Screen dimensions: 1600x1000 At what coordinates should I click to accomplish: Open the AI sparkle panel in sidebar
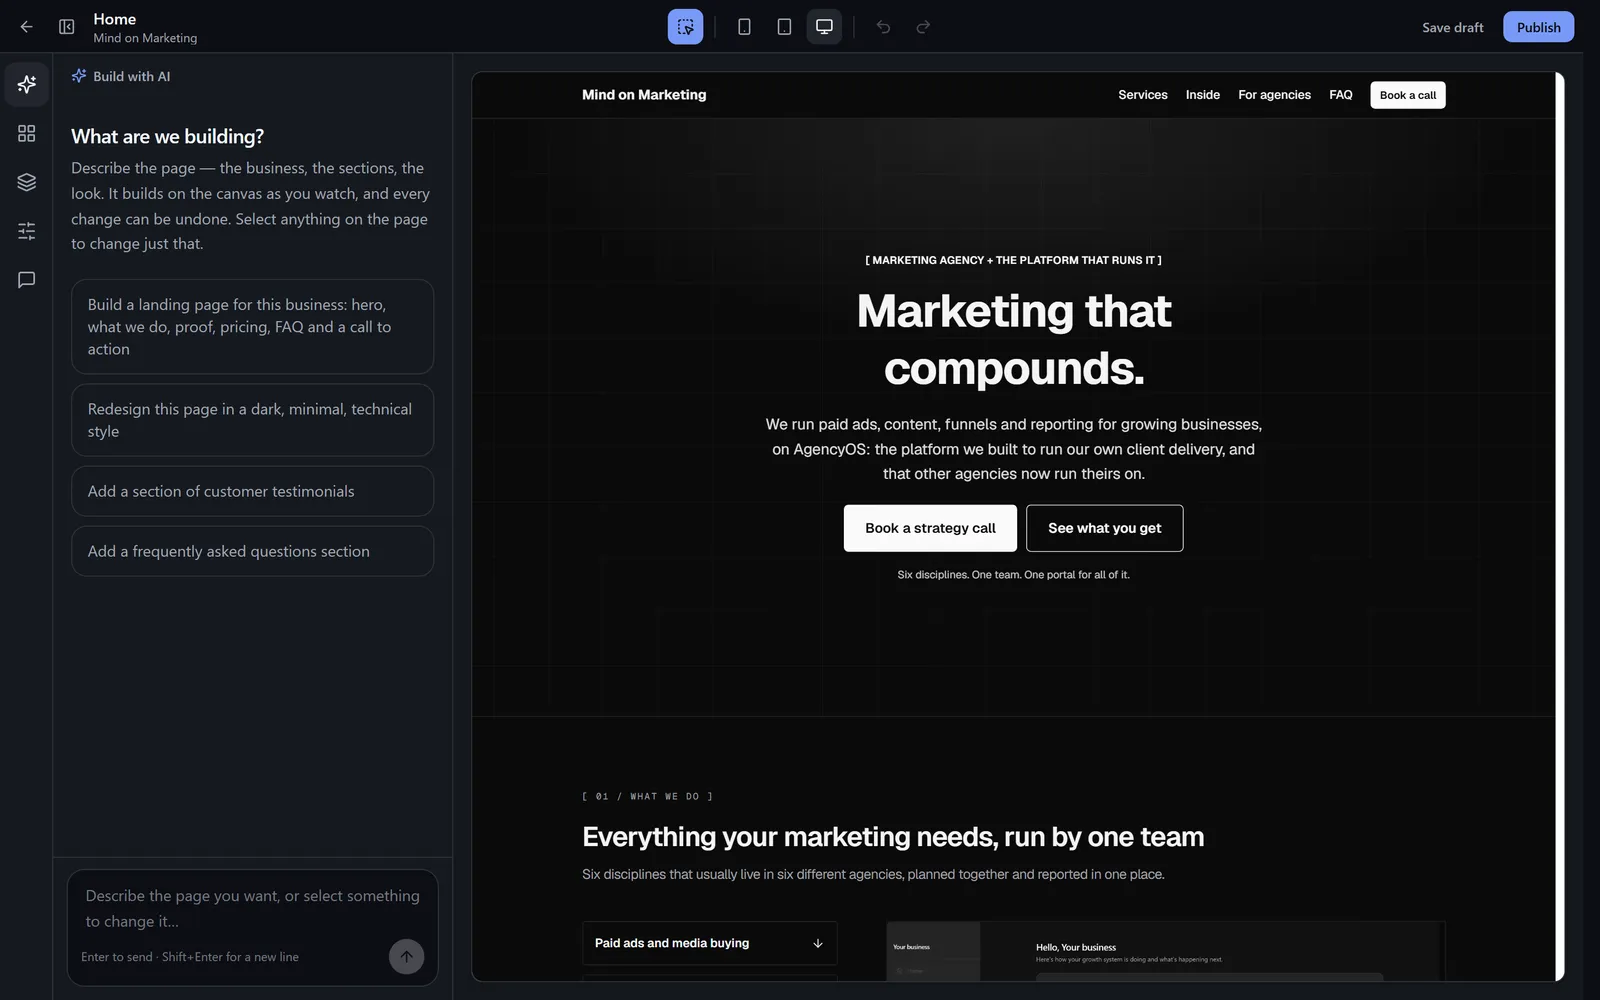click(x=27, y=84)
